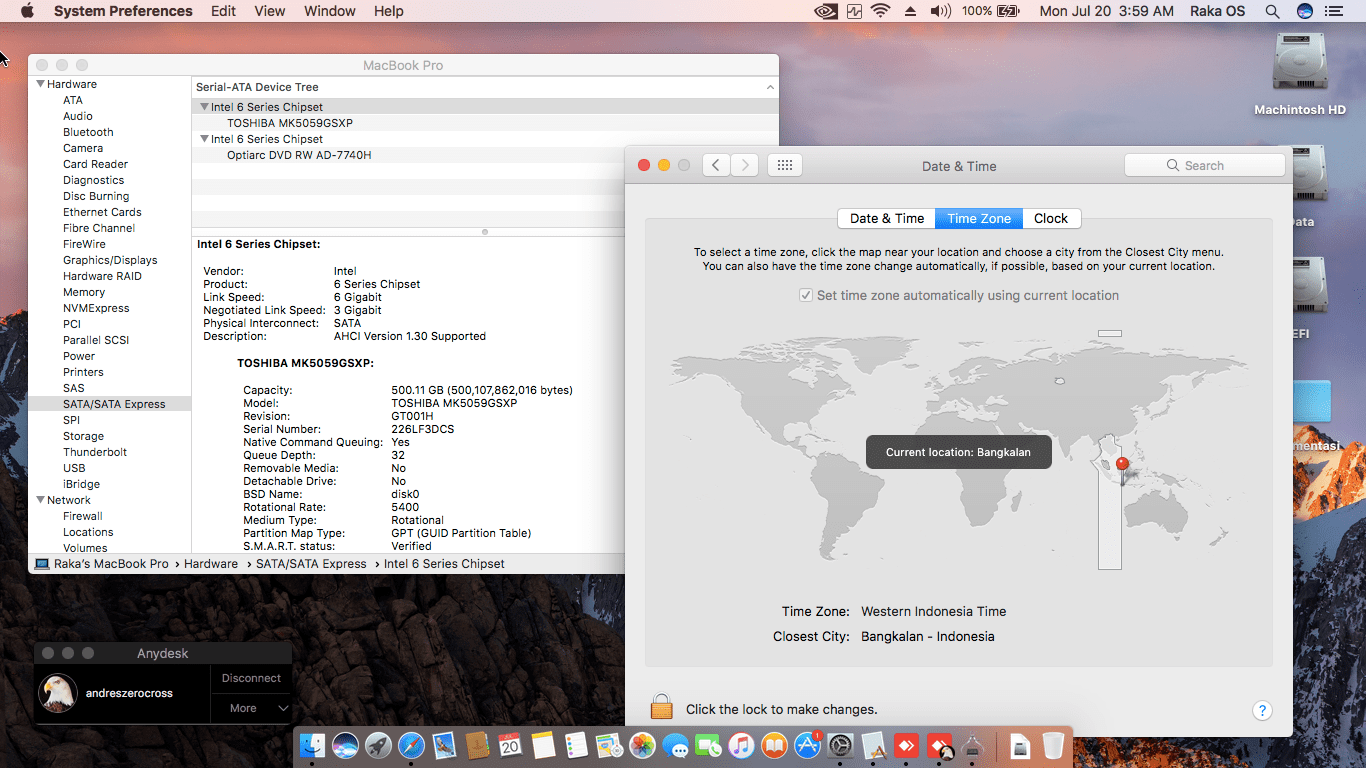Select Storage in the hardware sidebar
1366x768 pixels.
pyautogui.click(x=83, y=436)
